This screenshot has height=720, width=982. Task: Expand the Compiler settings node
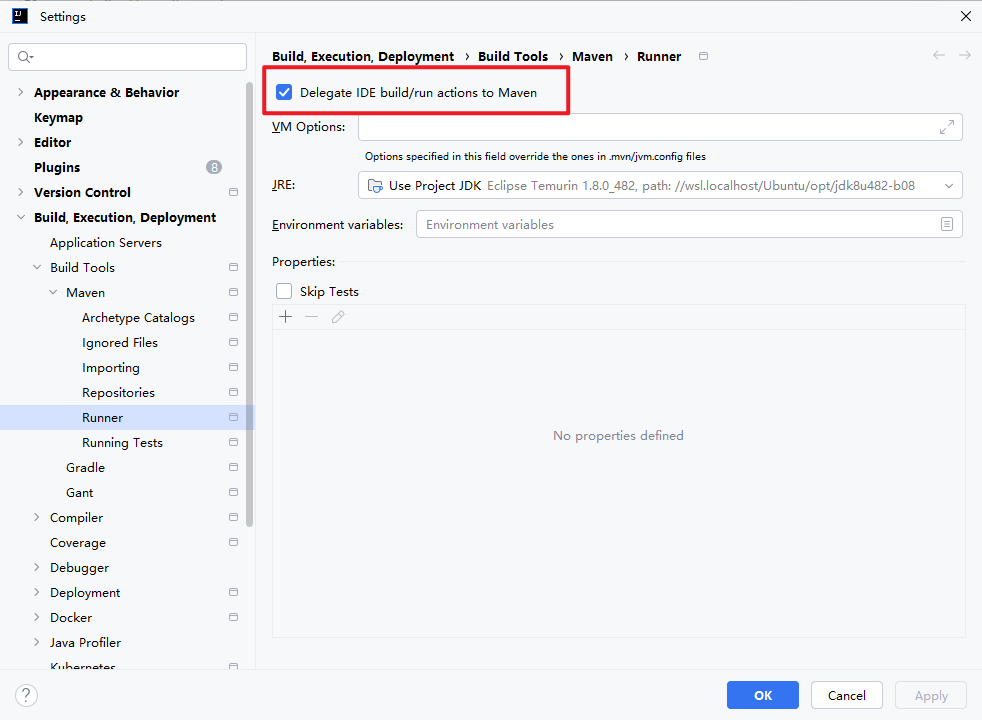pos(38,518)
